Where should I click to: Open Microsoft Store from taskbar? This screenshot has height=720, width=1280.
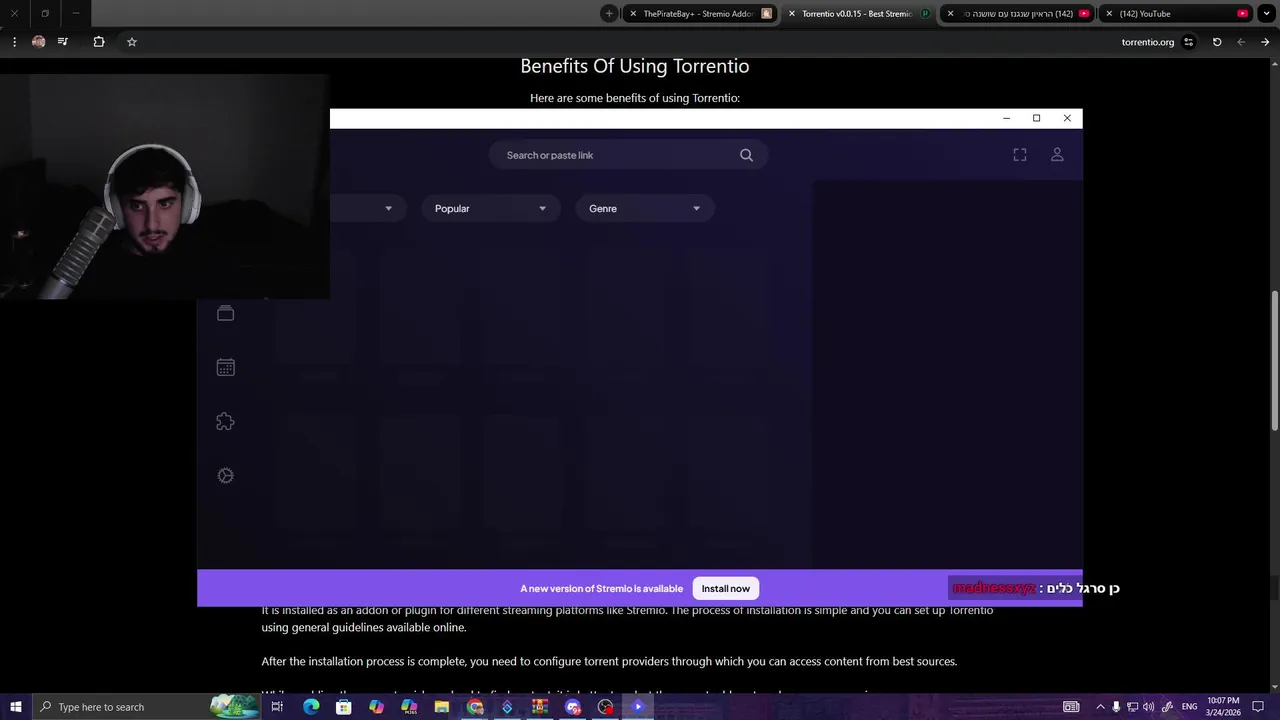click(344, 707)
